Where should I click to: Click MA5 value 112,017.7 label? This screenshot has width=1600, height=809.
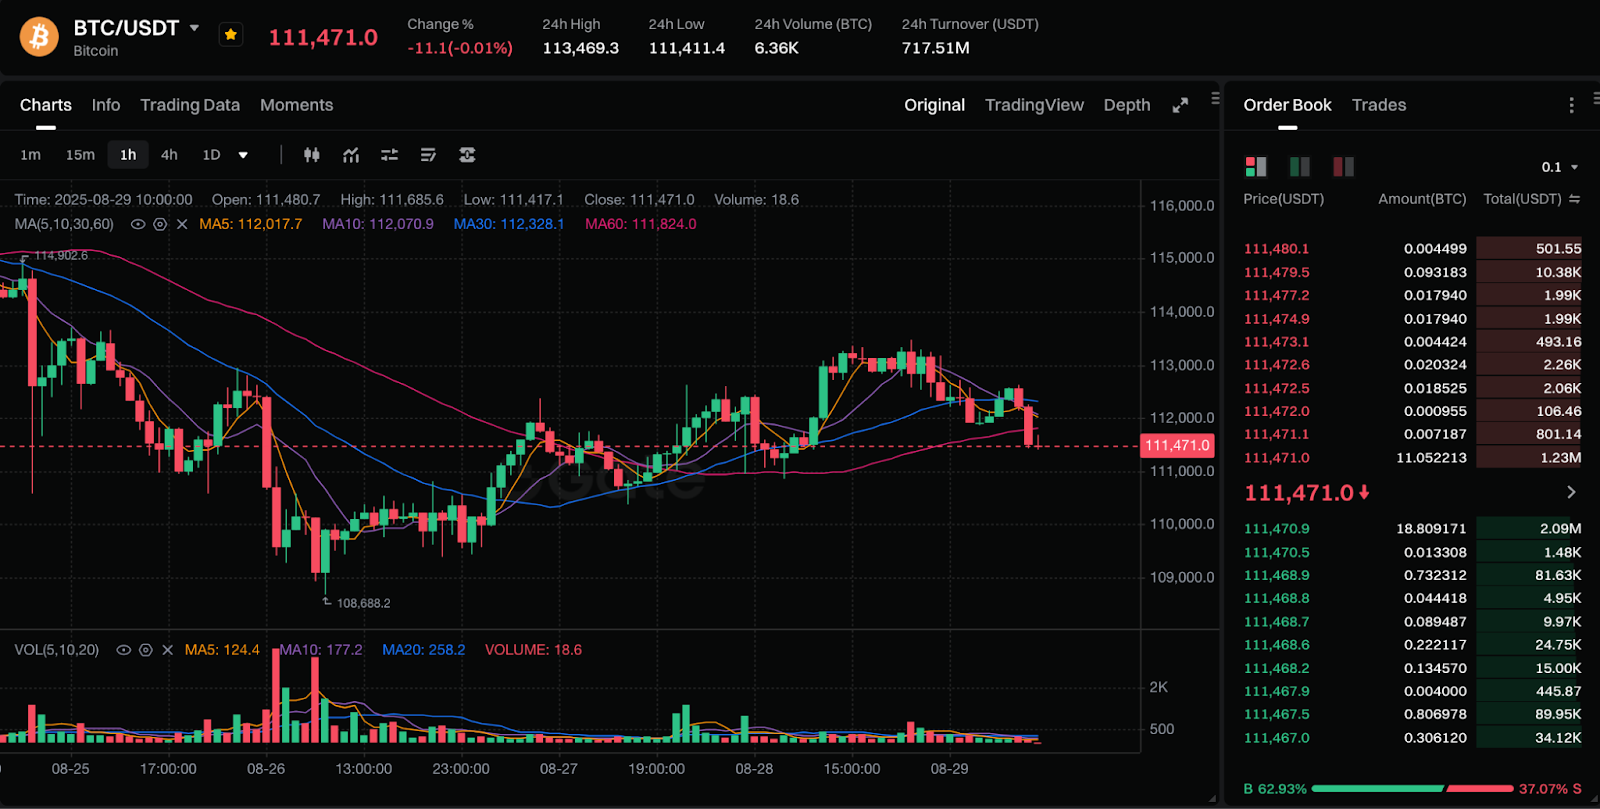pyautogui.click(x=250, y=224)
